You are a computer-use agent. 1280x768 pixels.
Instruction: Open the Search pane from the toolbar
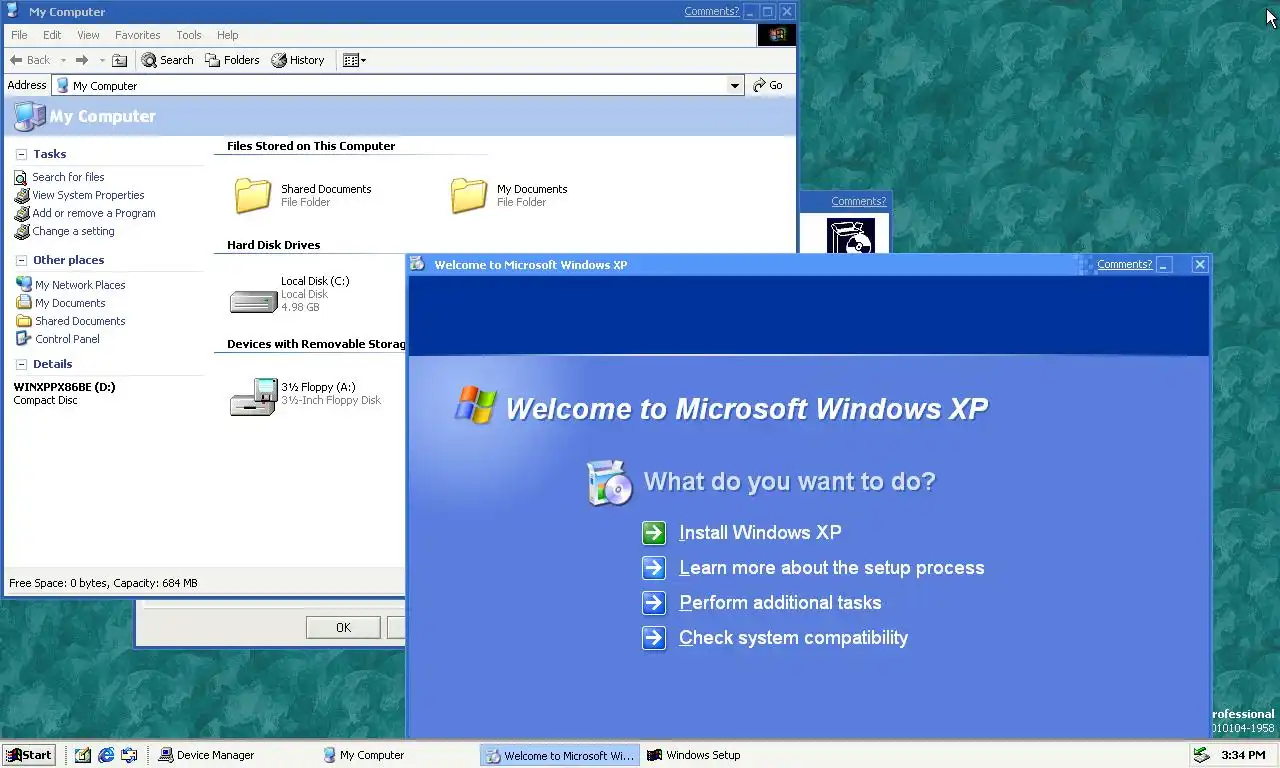click(x=167, y=60)
